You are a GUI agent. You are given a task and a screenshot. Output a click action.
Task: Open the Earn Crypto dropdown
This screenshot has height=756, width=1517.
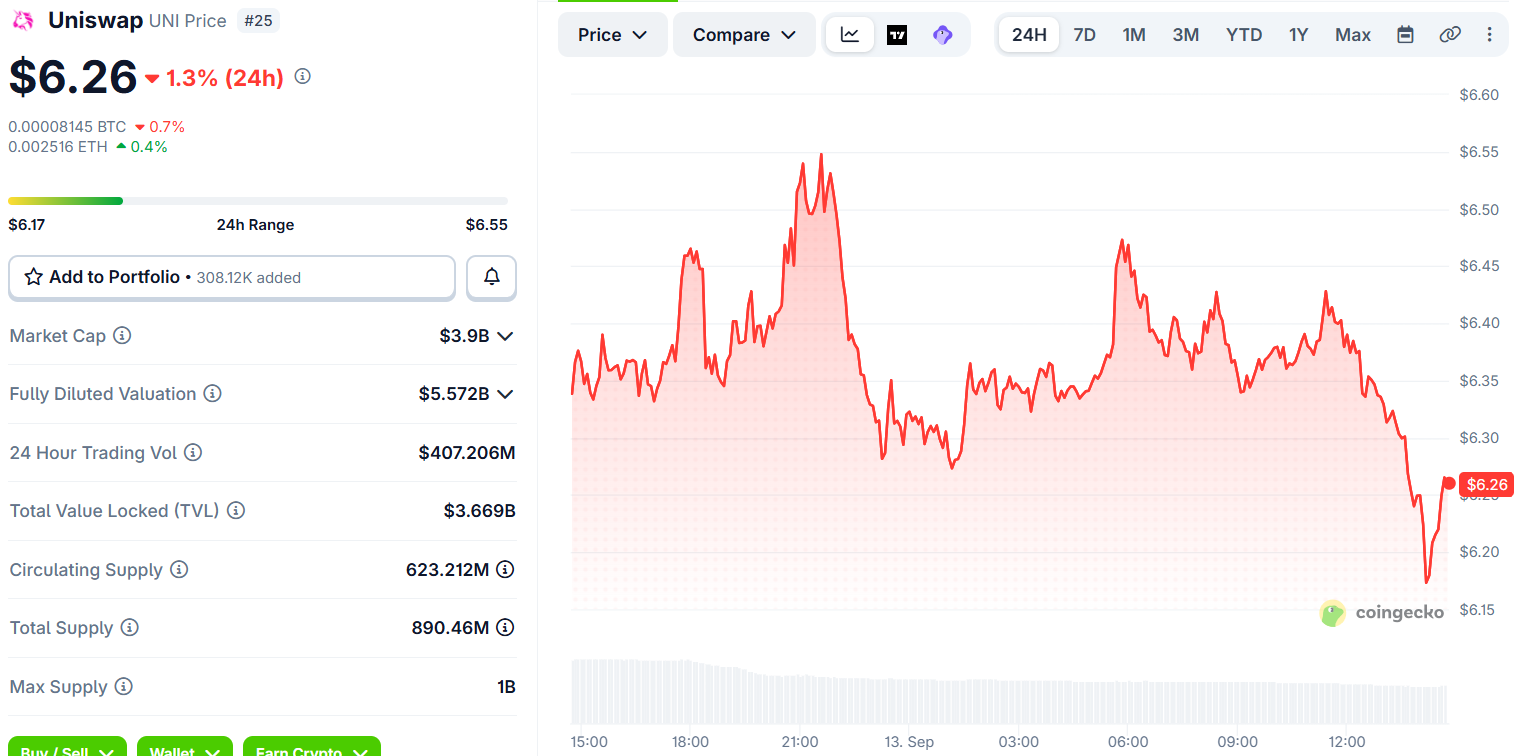pos(312,746)
